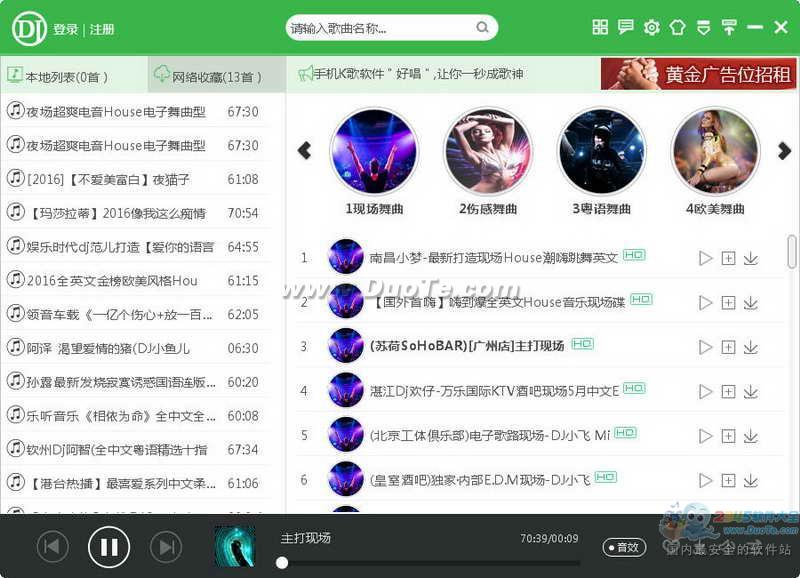Pause playback with the pause button
Screen dimensions: 800x578
pos(109,547)
